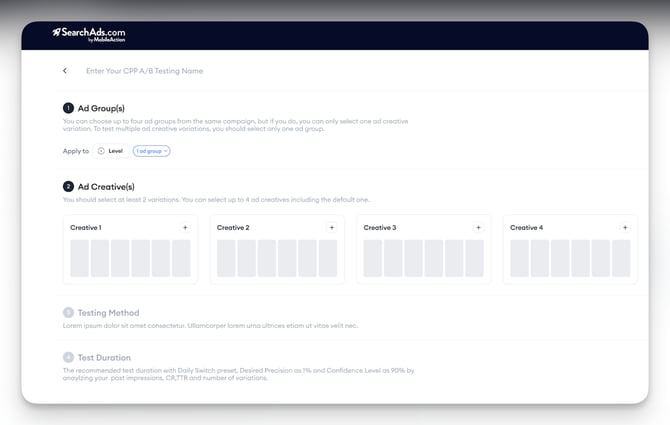Click the plus icon on Creative 2
Viewport: 670px width, 425px height.
tap(332, 228)
